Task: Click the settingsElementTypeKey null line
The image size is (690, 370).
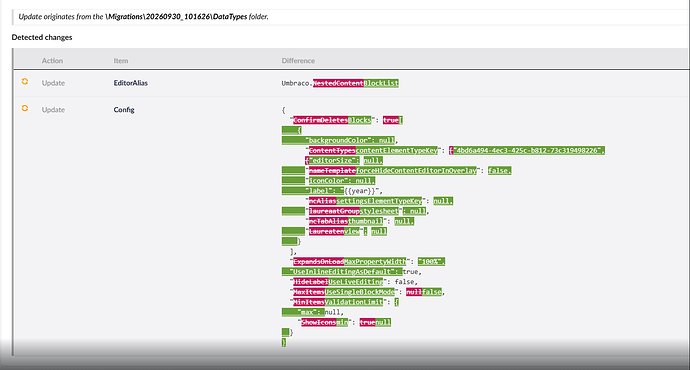Action: (379, 201)
